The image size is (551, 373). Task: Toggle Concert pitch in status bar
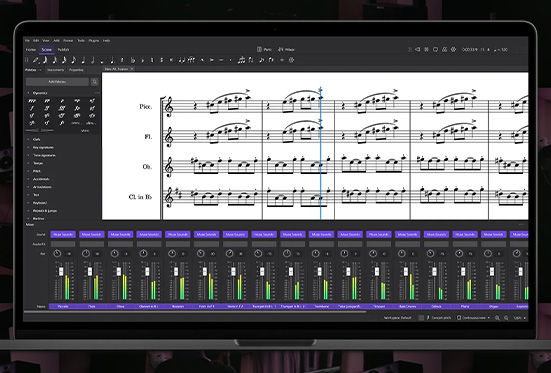[439, 318]
